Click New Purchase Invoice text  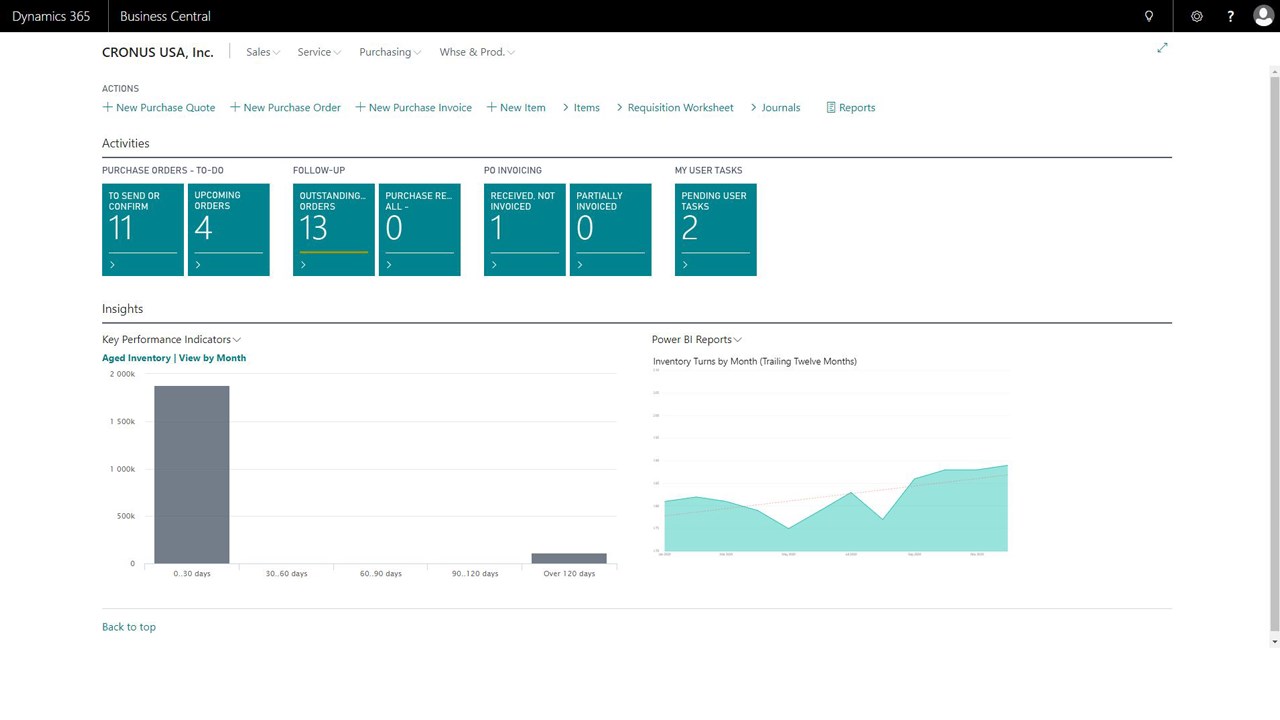click(x=420, y=107)
